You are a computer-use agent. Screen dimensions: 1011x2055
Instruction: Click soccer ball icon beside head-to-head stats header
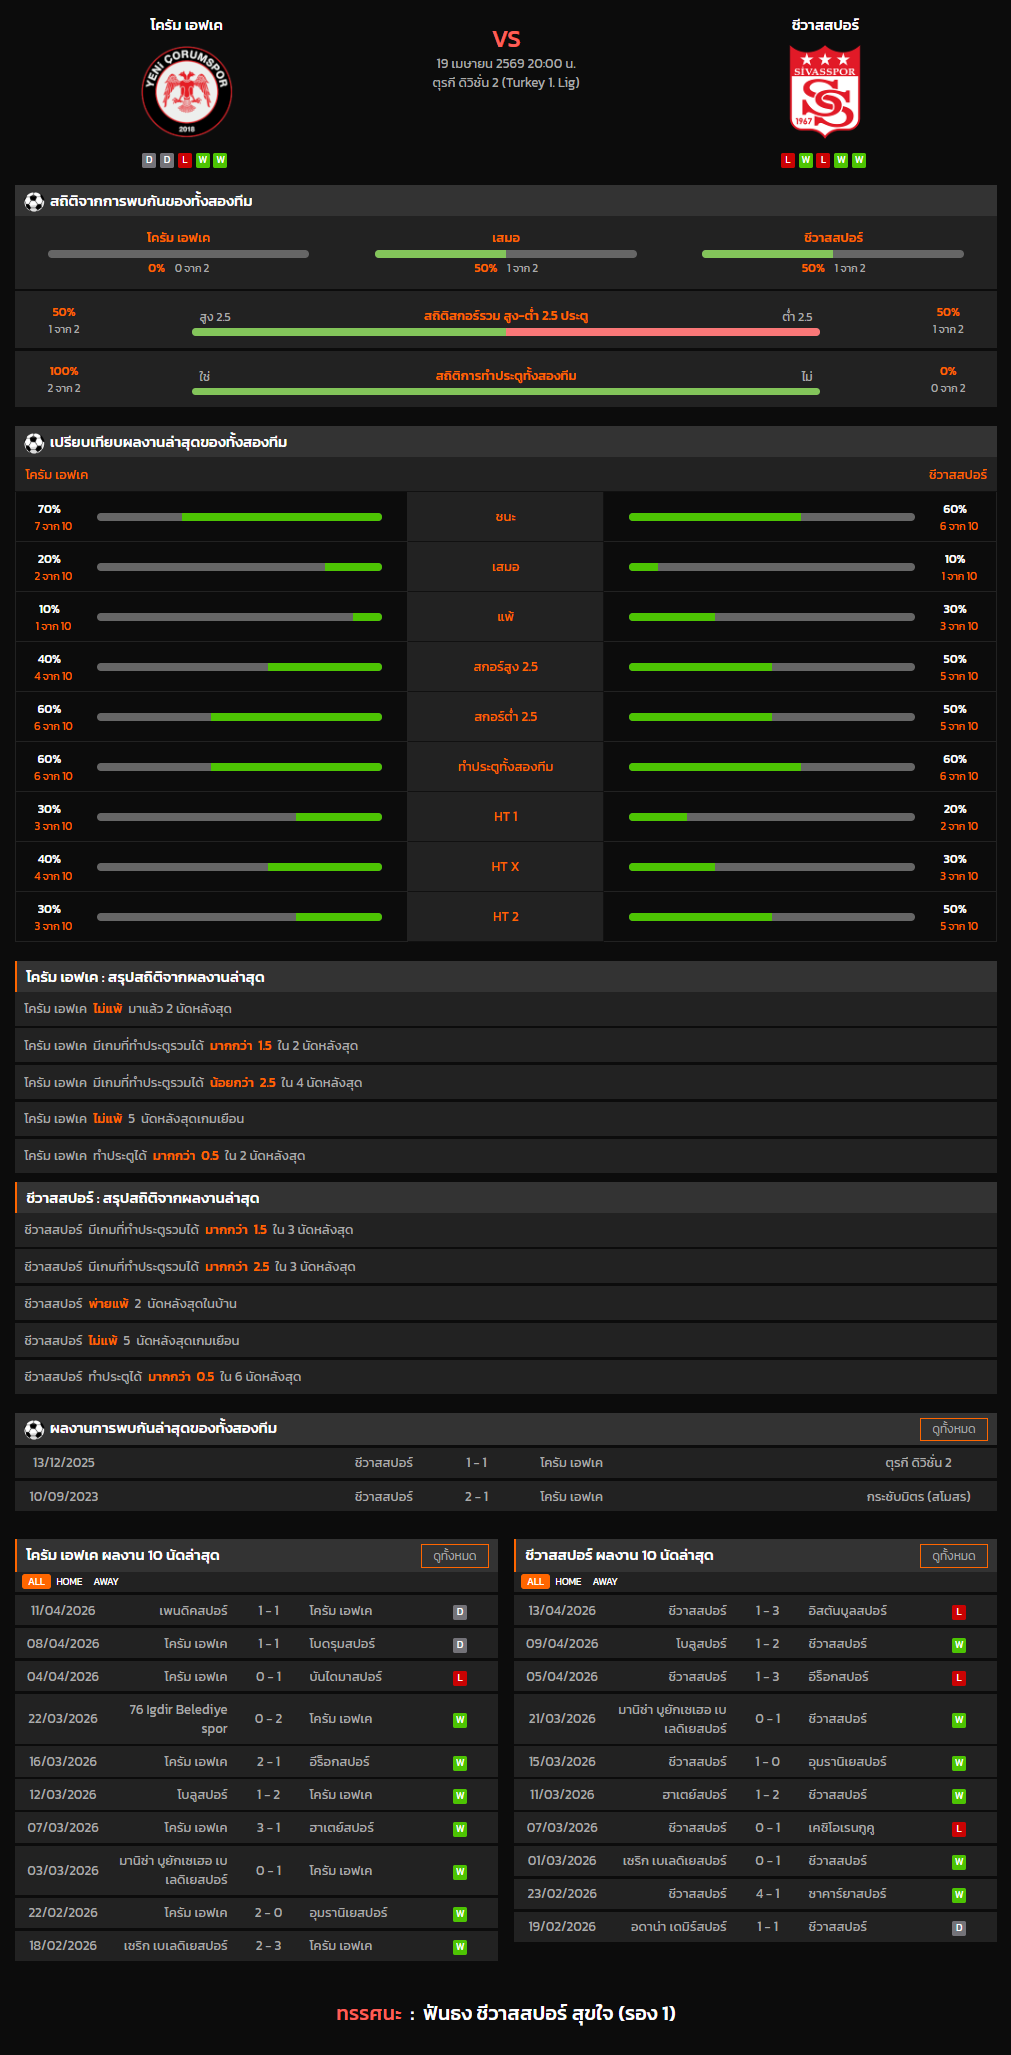pos(35,201)
